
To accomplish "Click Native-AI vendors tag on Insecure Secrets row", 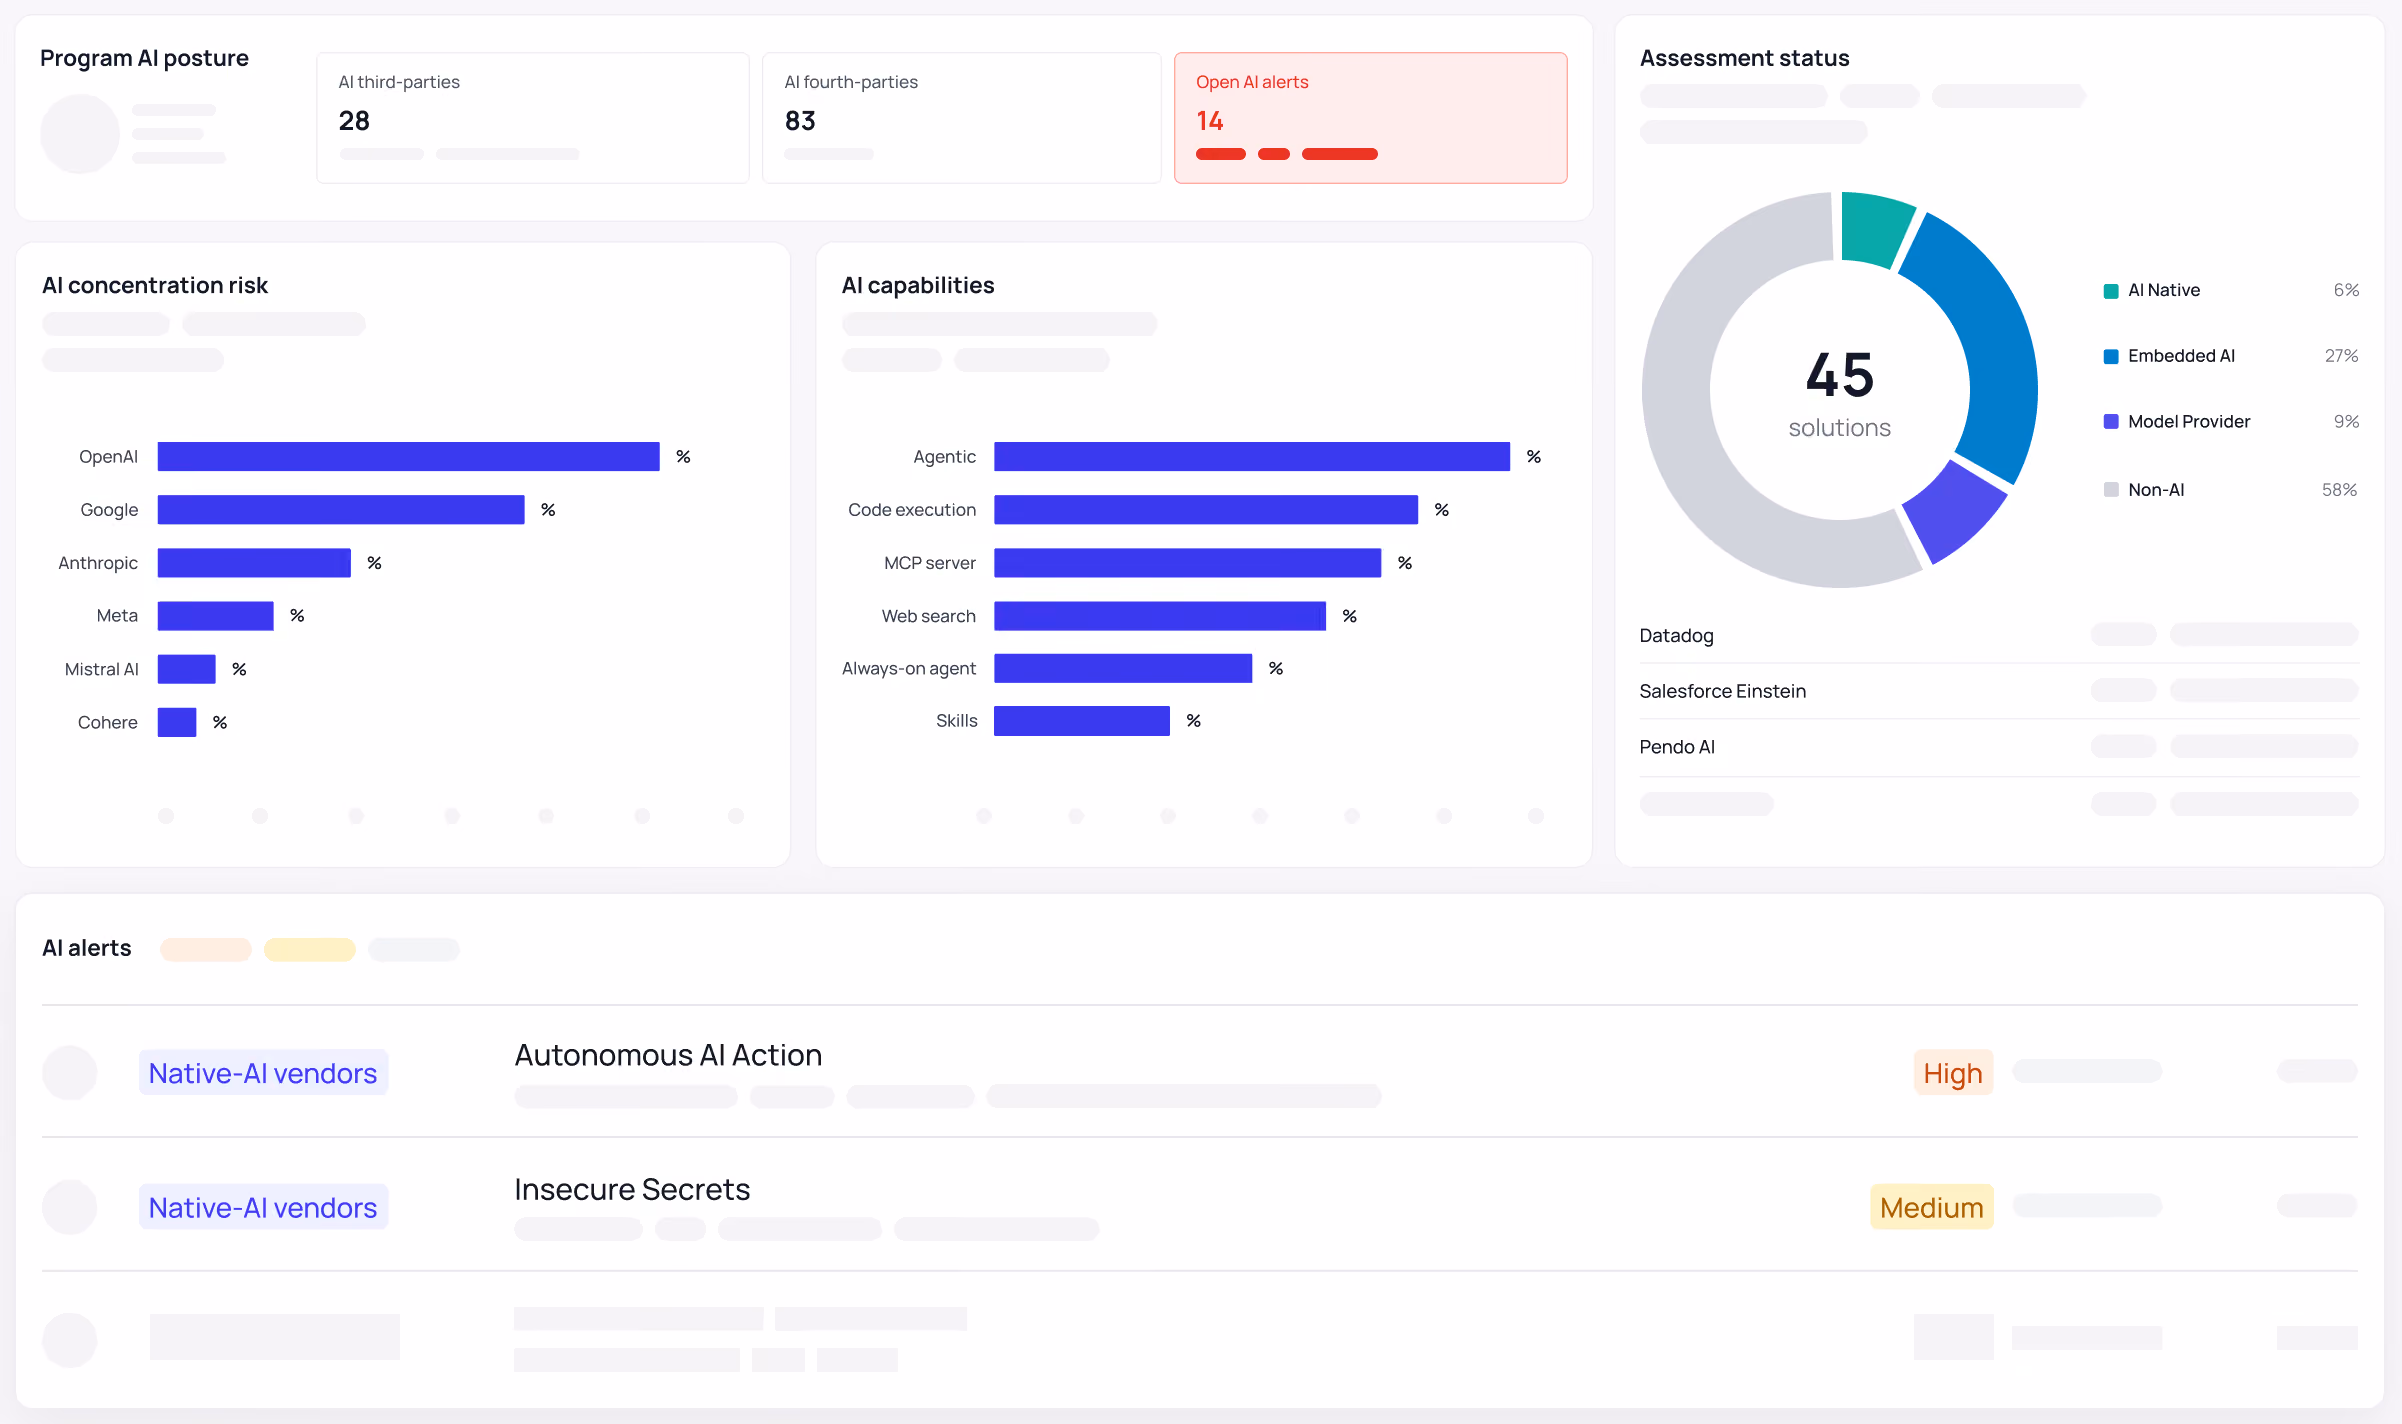I will point(263,1207).
